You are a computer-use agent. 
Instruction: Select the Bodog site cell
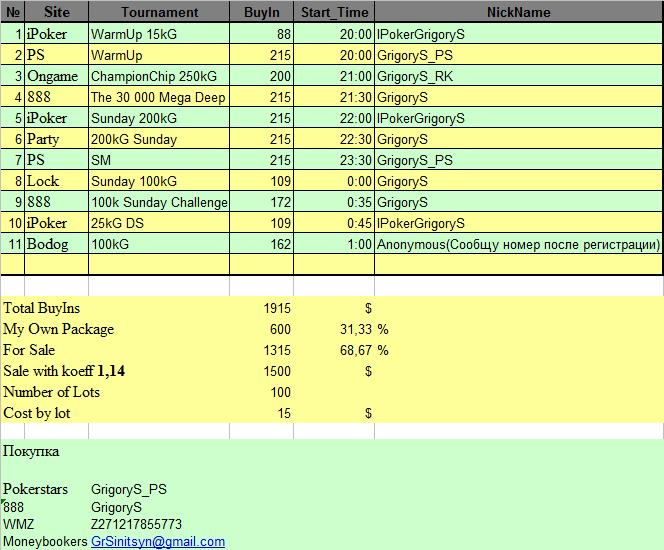(56, 244)
